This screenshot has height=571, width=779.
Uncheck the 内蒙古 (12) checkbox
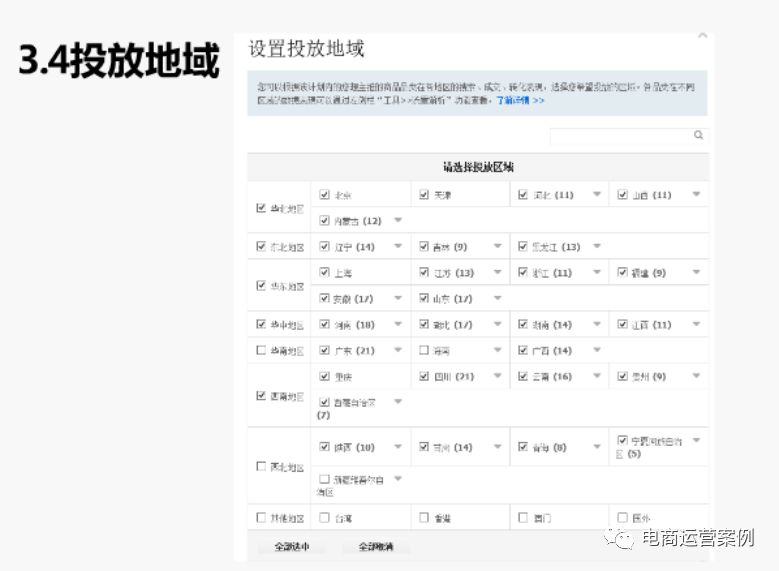point(324,220)
